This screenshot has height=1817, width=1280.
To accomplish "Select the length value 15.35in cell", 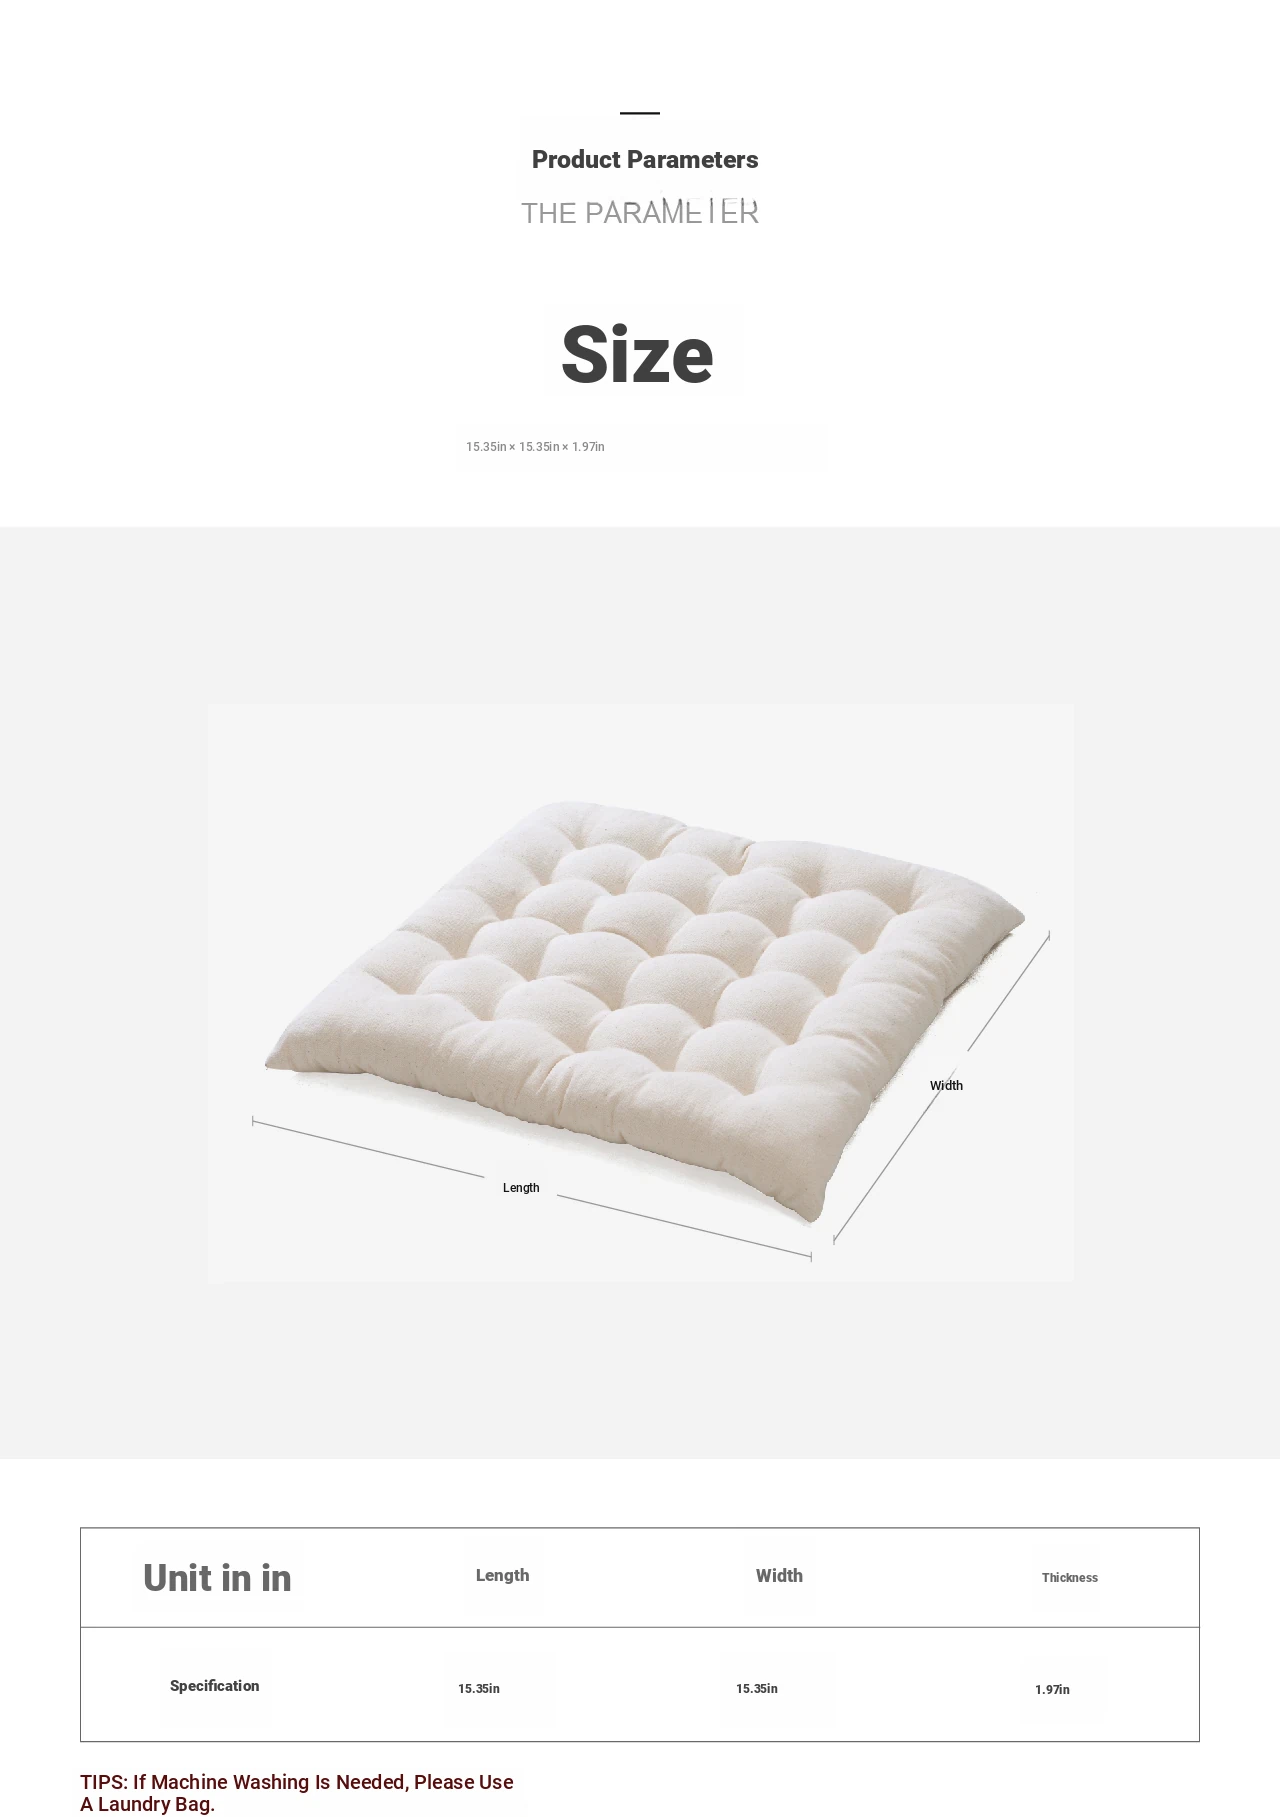I will 479,1689.
